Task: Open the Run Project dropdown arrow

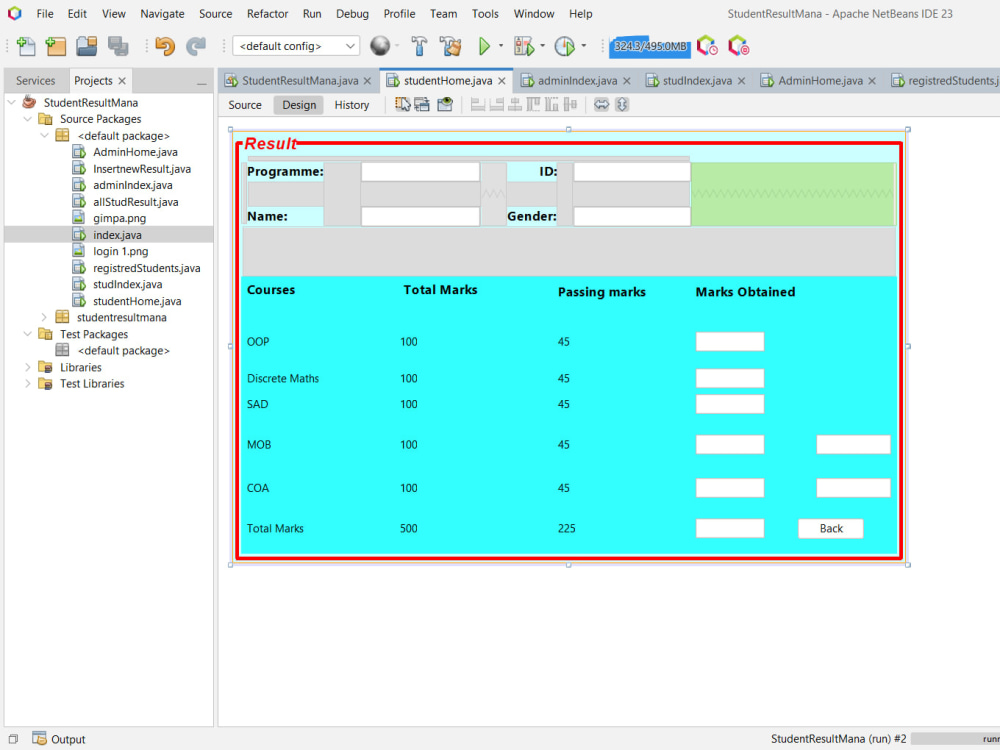Action: click(x=501, y=46)
